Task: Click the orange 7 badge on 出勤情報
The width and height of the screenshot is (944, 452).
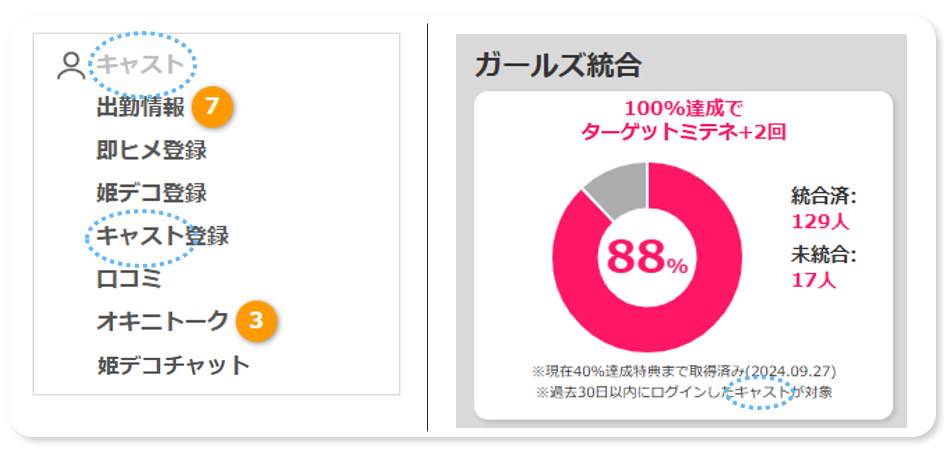Action: coord(212,107)
